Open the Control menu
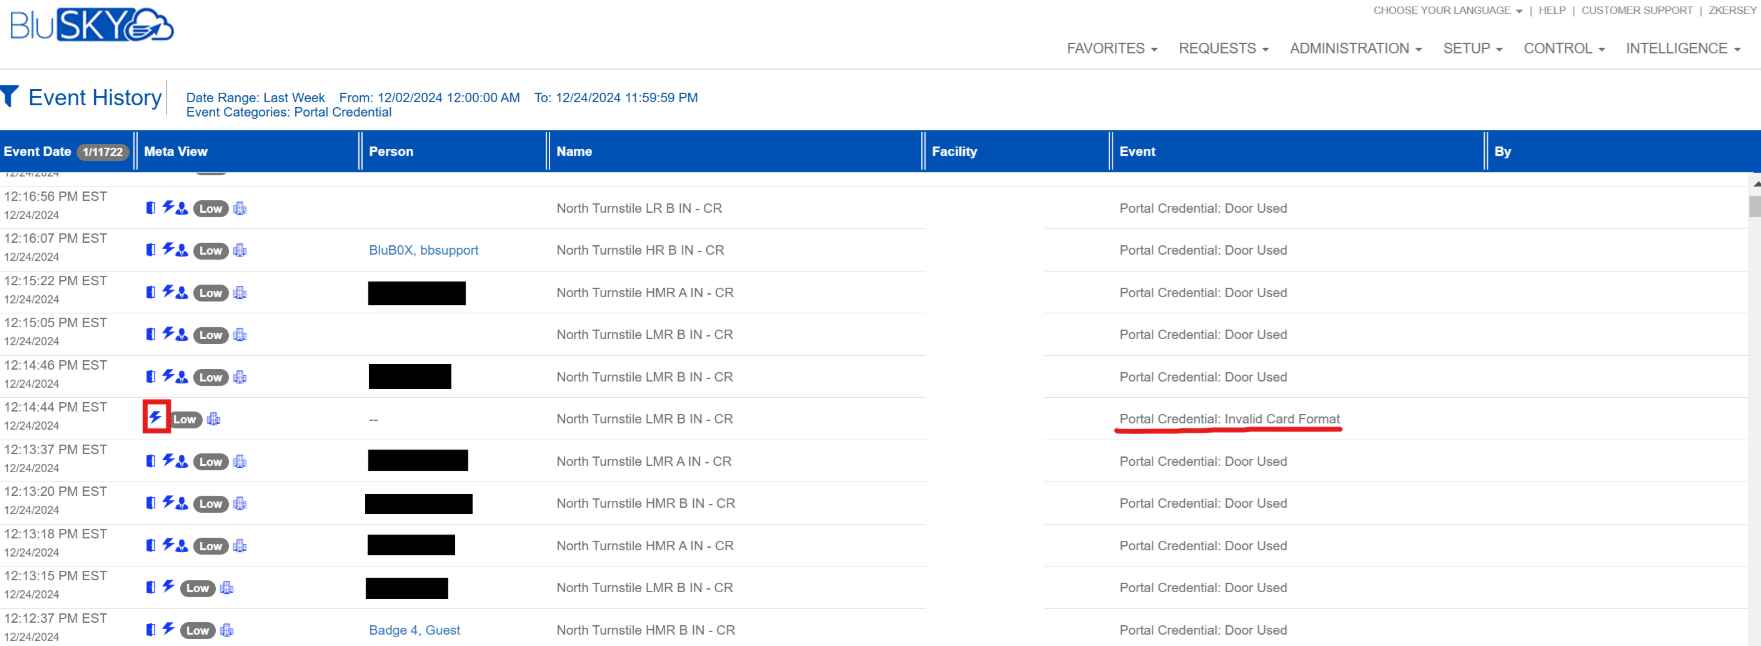 (1563, 48)
